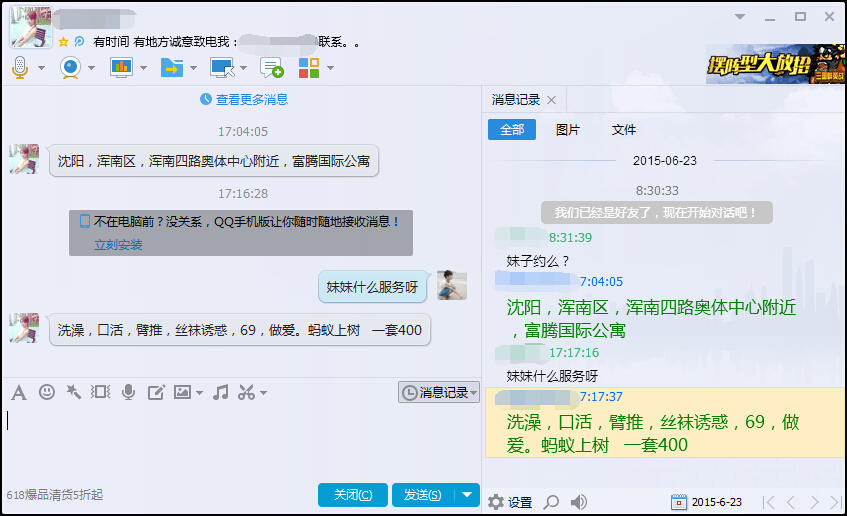Click the QQ Zone star icon
Image resolution: width=847 pixels, height=516 pixels.
click(x=63, y=42)
